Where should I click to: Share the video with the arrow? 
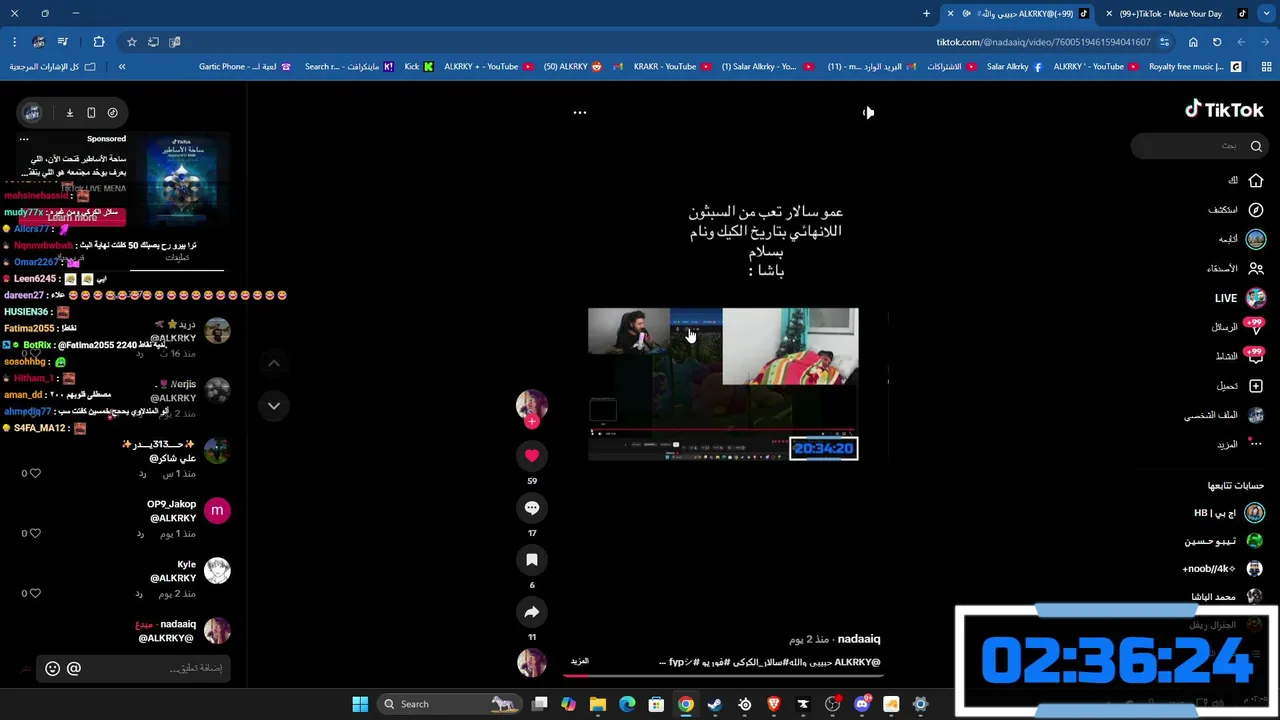[532, 612]
